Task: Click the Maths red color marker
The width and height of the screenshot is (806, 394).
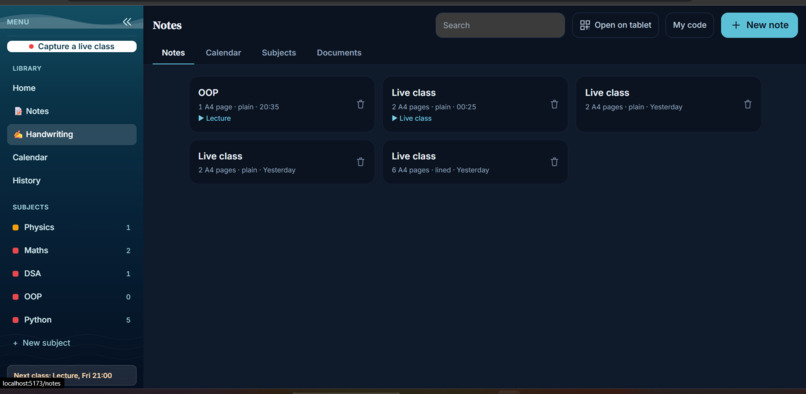Action: [15, 250]
